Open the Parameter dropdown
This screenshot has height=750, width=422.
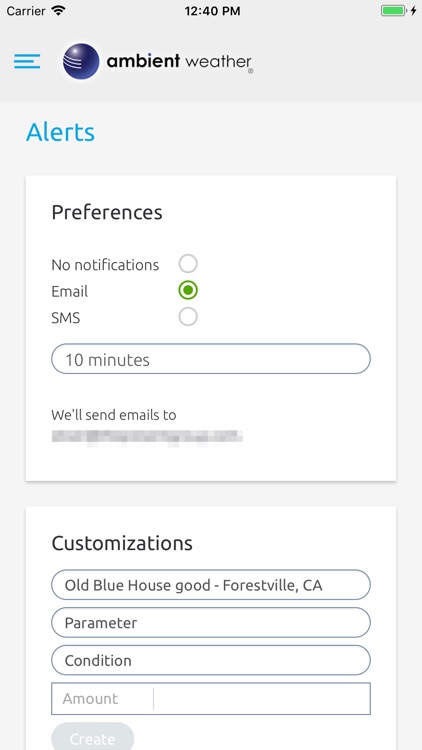(x=211, y=622)
